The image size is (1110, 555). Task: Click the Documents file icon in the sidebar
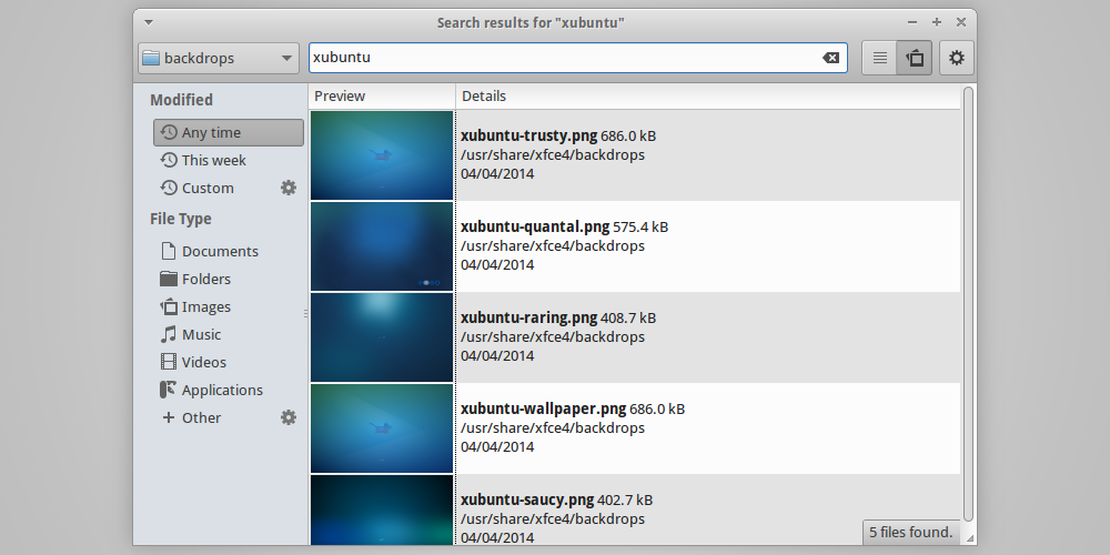(x=168, y=251)
